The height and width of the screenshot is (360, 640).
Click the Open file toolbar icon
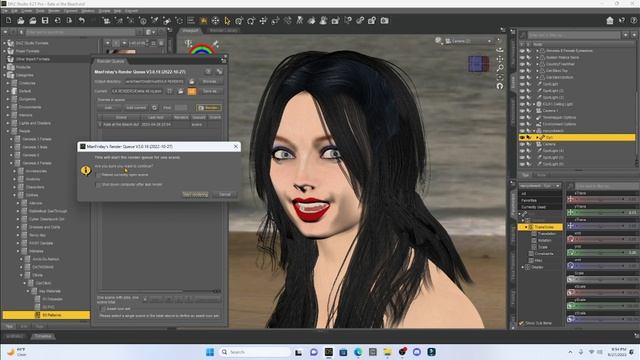[x=21, y=20]
